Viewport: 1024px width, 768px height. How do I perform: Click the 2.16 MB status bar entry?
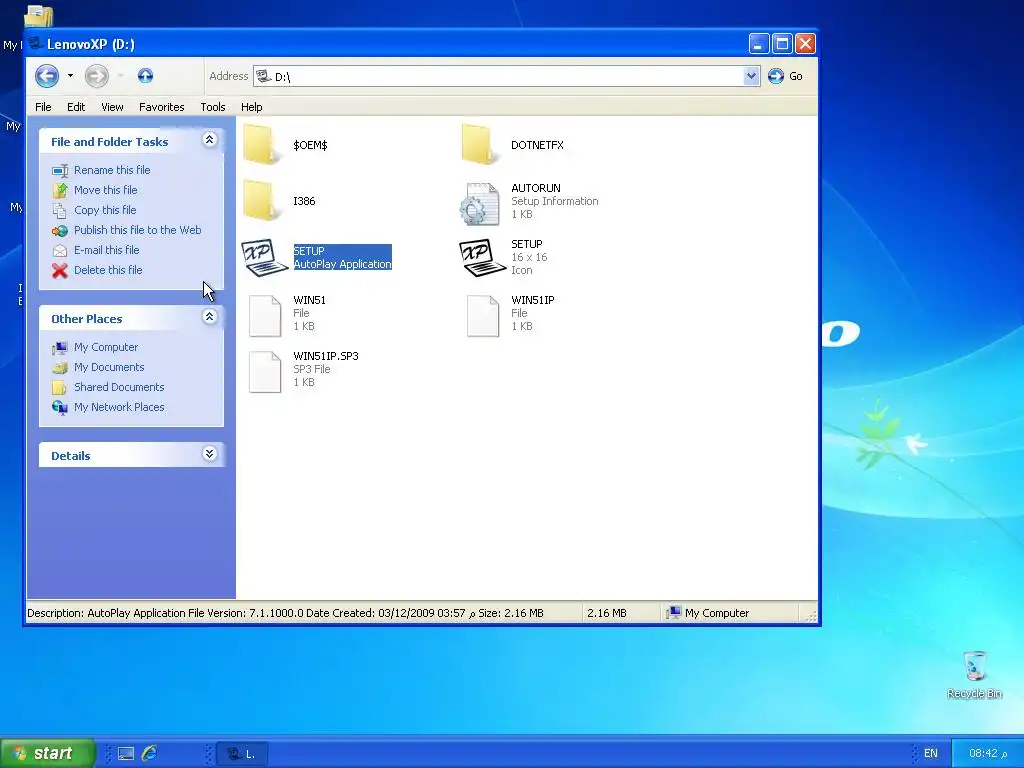click(607, 613)
